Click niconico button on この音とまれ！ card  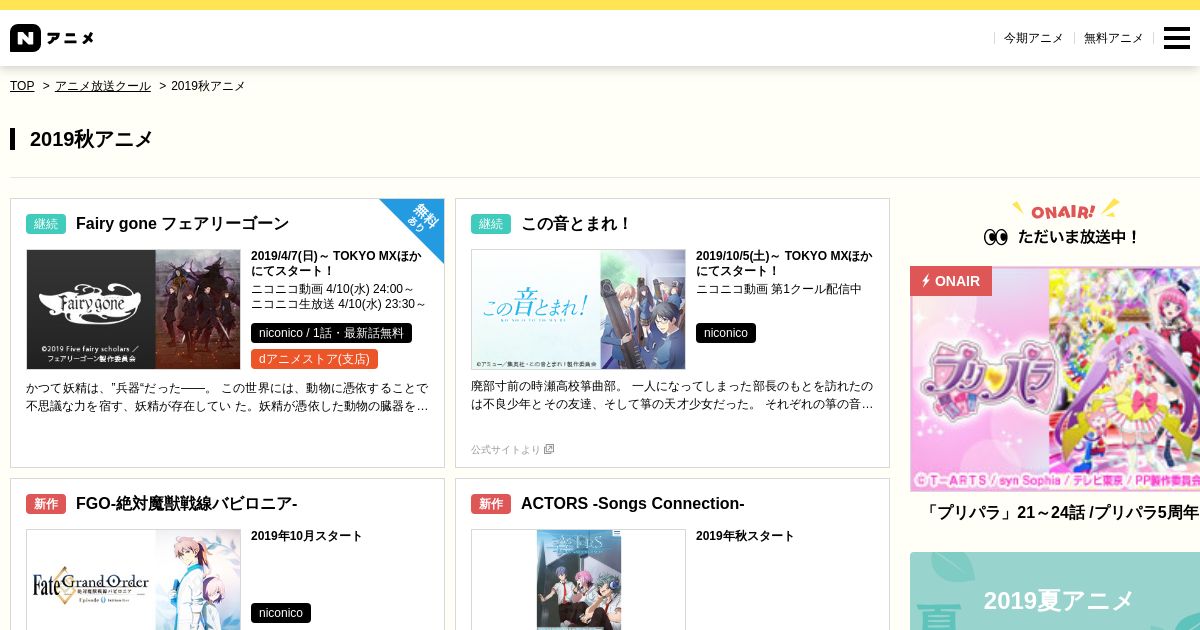click(x=726, y=333)
